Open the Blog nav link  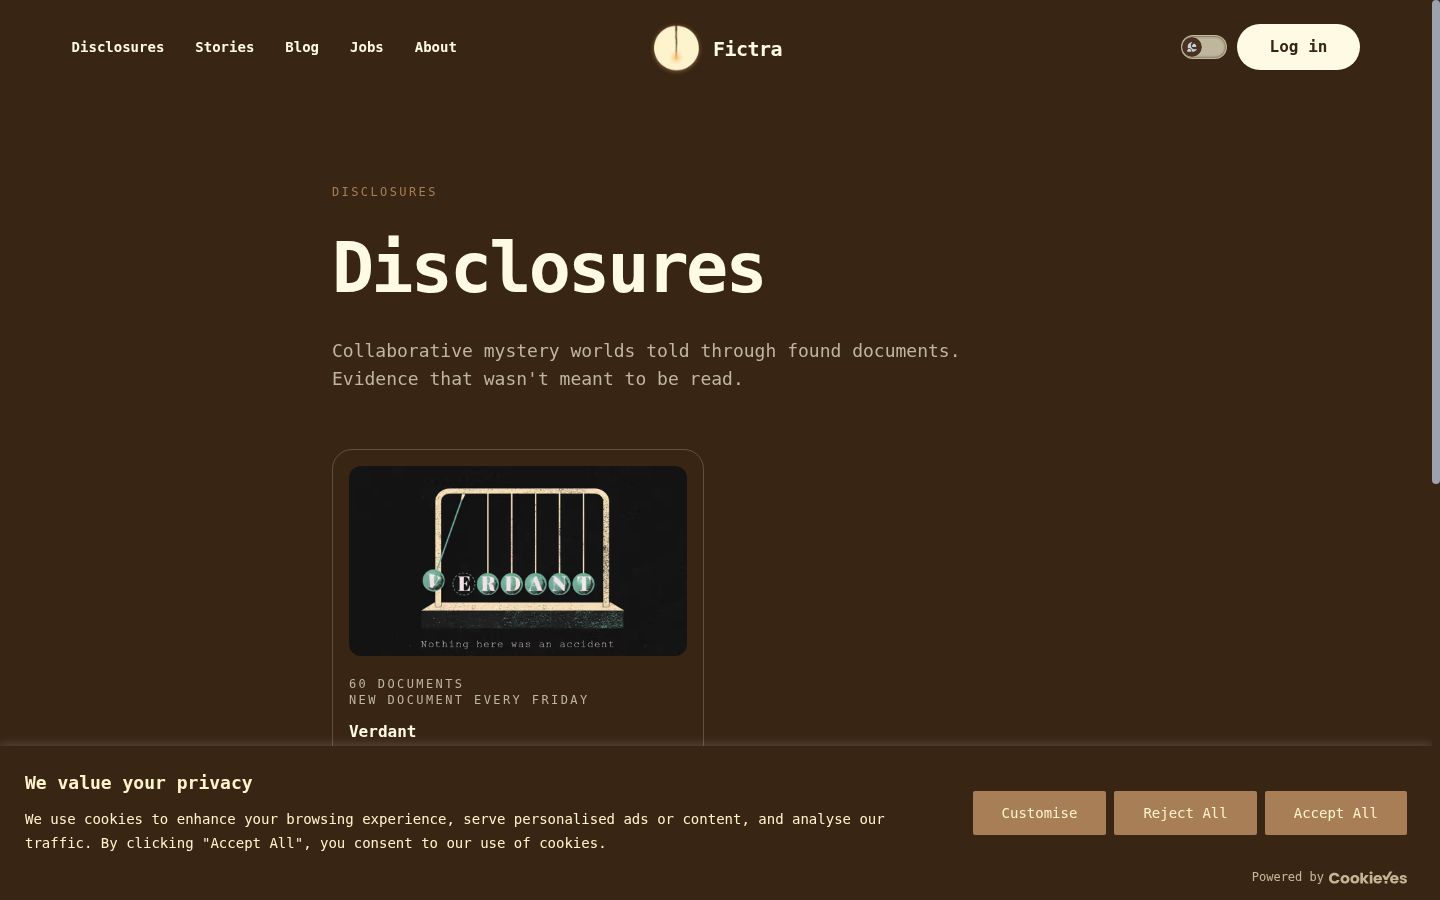[302, 47]
